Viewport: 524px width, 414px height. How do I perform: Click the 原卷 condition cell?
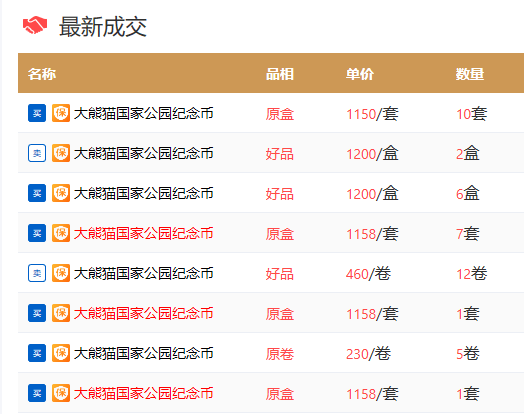coord(280,354)
